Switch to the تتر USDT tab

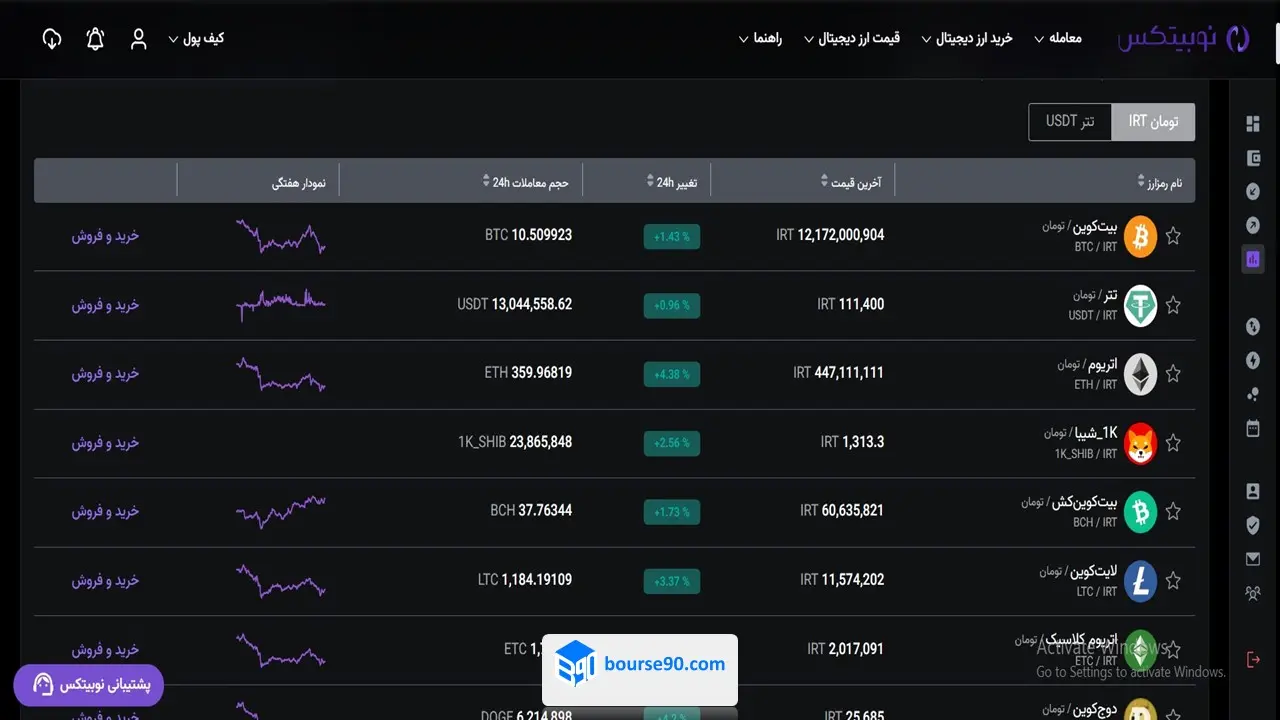(x=1069, y=121)
